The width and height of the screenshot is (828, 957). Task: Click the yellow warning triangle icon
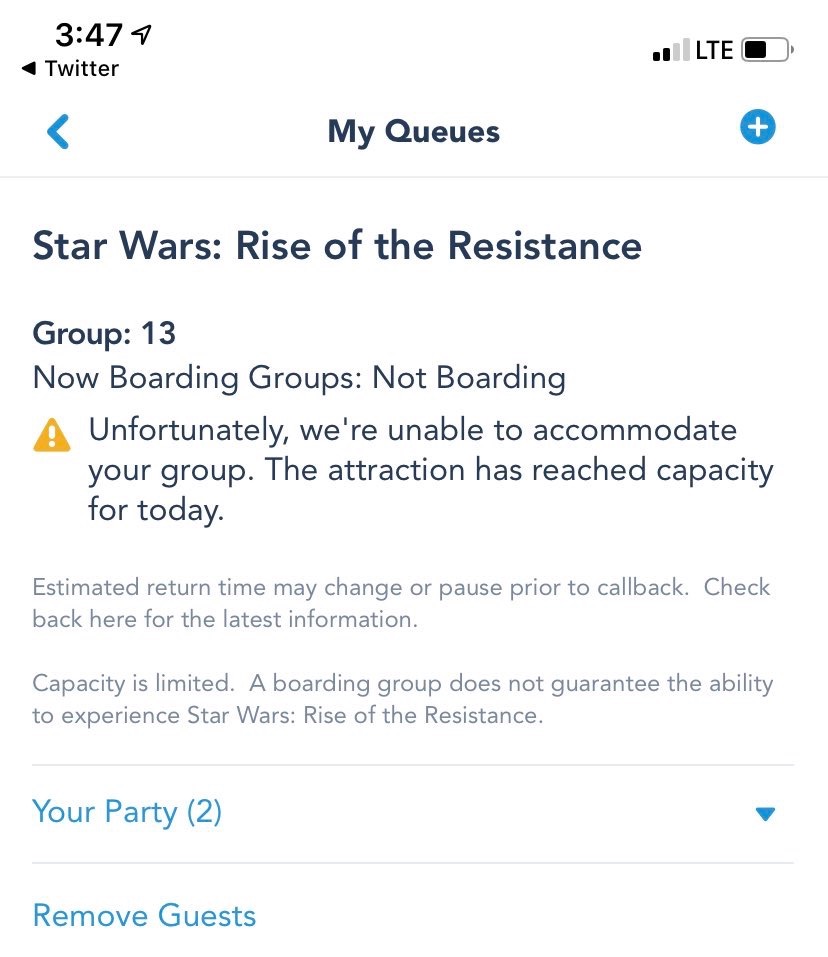click(x=52, y=436)
